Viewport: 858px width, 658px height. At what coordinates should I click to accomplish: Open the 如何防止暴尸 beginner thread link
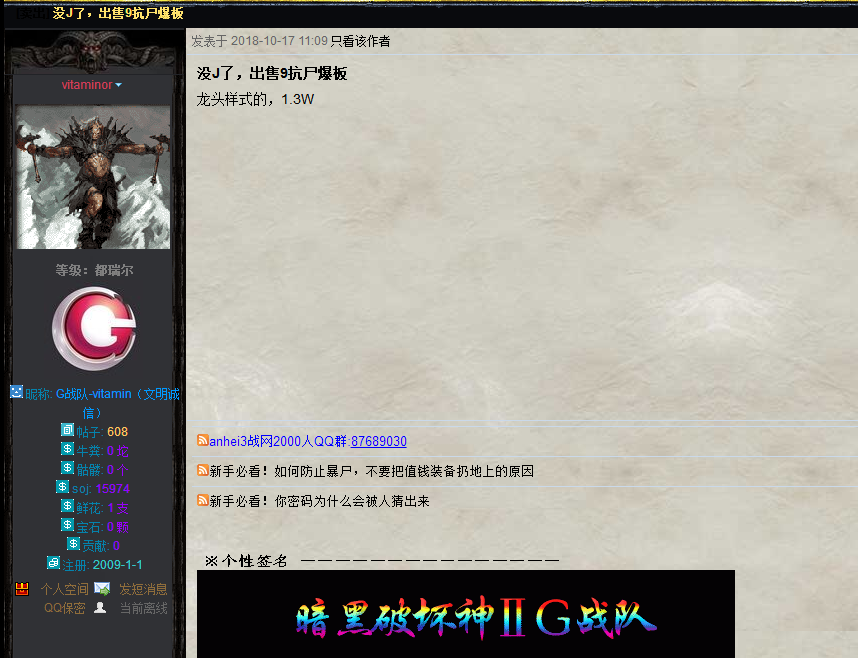click(x=371, y=471)
